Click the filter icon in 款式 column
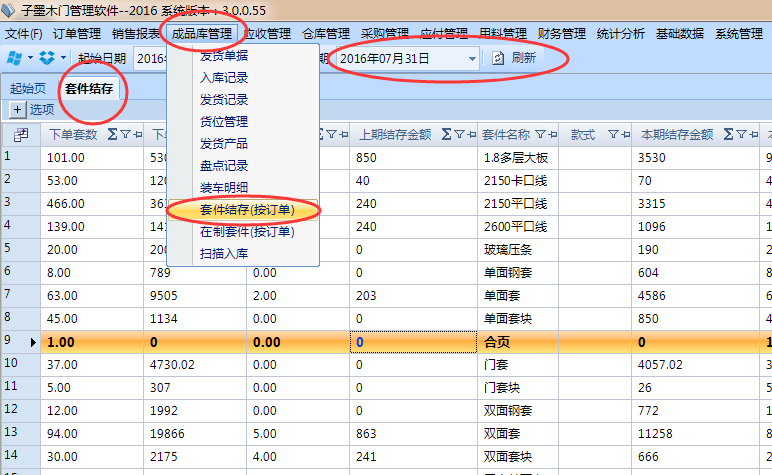 [x=612, y=134]
